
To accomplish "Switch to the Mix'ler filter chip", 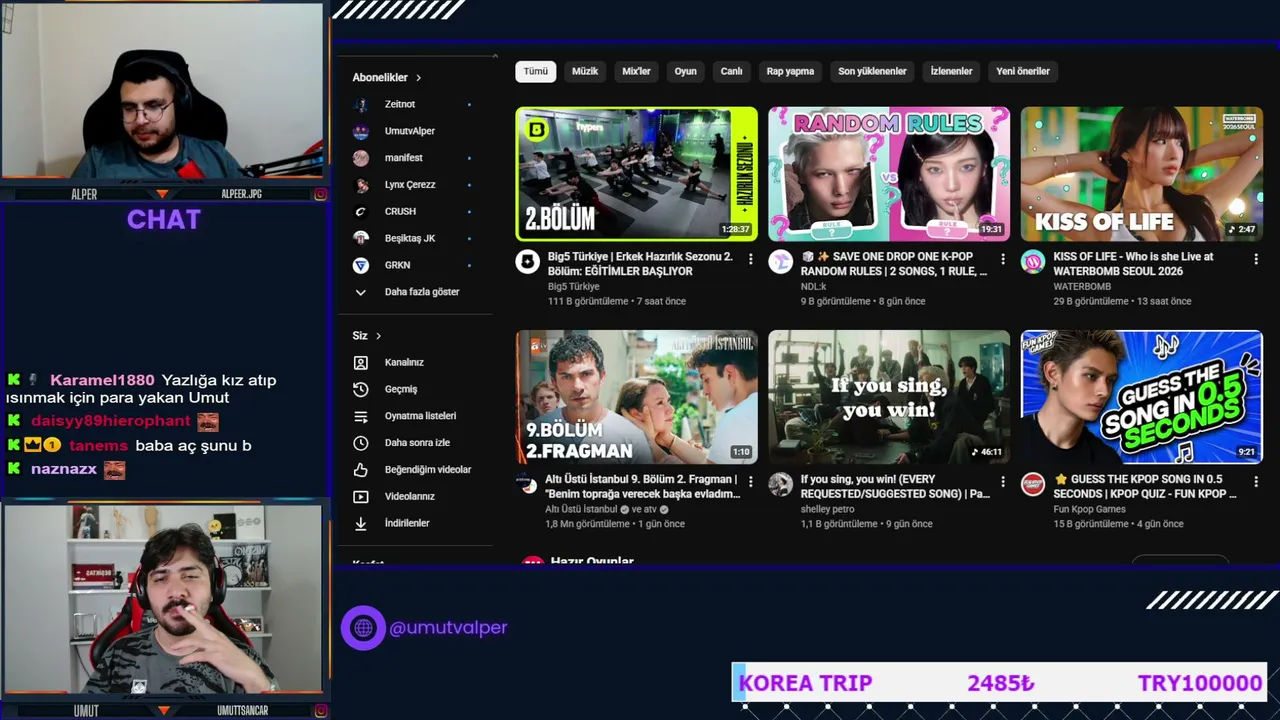I will click(x=636, y=71).
